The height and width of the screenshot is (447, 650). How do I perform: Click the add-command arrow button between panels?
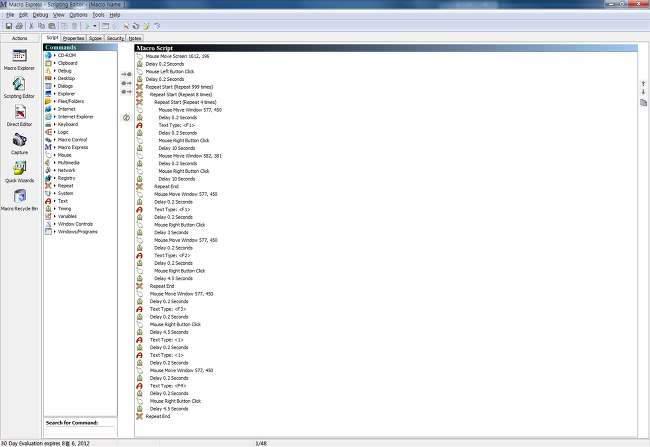(126, 74)
